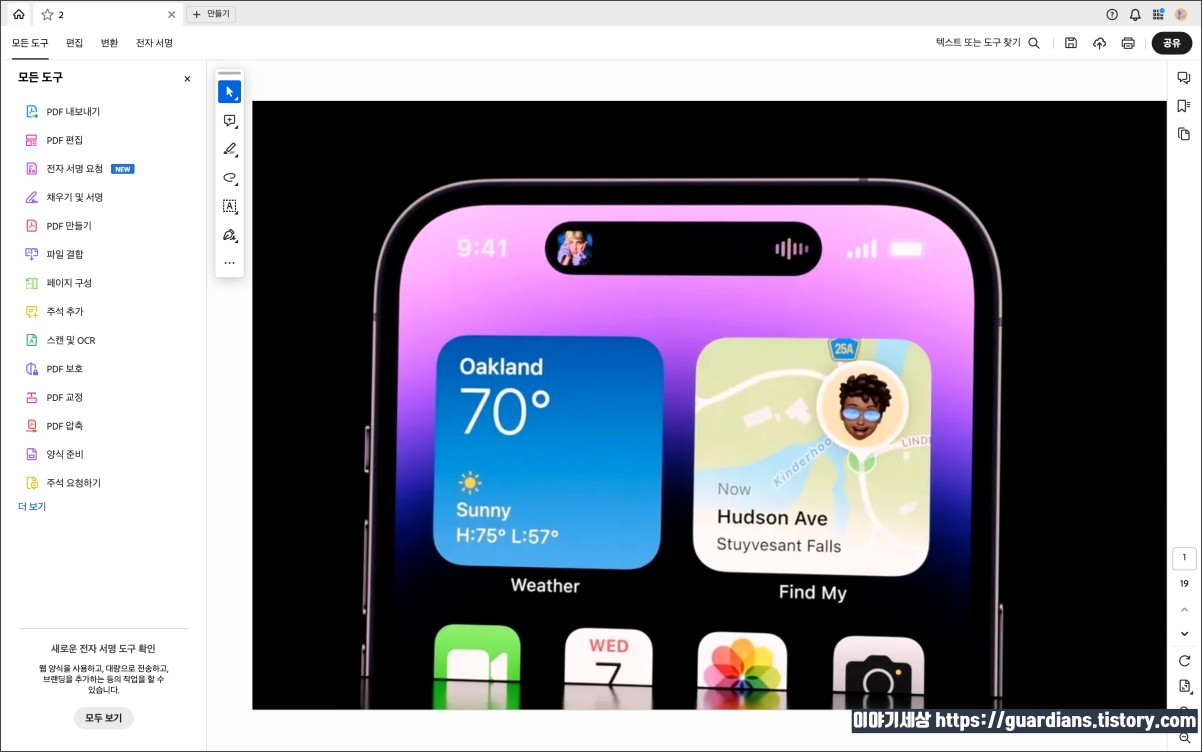Viewport: 1202px width, 752px height.
Task: Star the document tab named 2
Action: pyautogui.click(x=46, y=14)
